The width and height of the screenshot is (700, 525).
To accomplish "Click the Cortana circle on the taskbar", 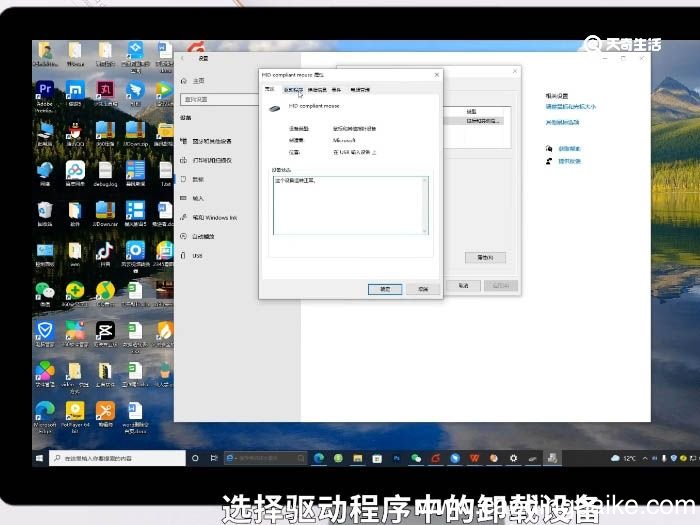I will [195, 458].
